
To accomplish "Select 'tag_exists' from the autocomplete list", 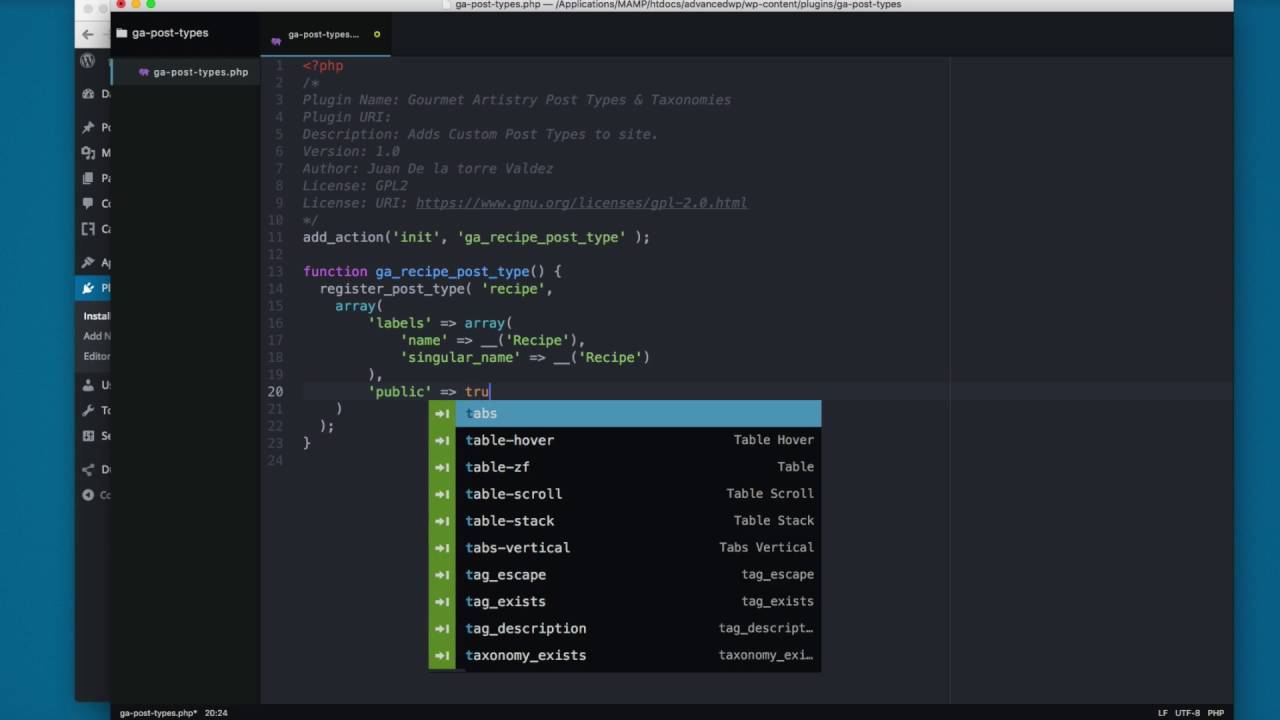I will click(x=625, y=602).
